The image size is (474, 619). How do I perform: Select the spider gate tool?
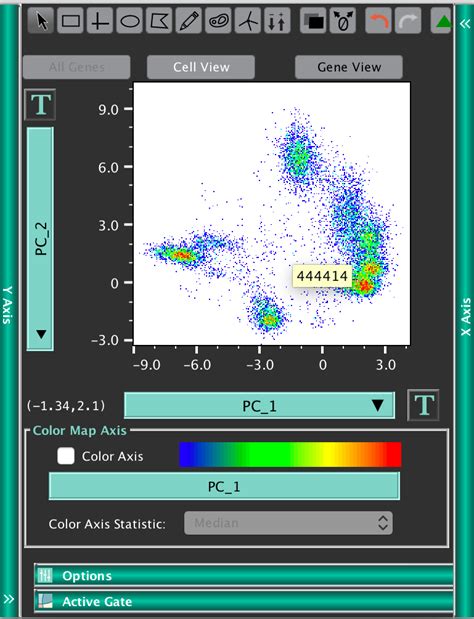point(248,21)
